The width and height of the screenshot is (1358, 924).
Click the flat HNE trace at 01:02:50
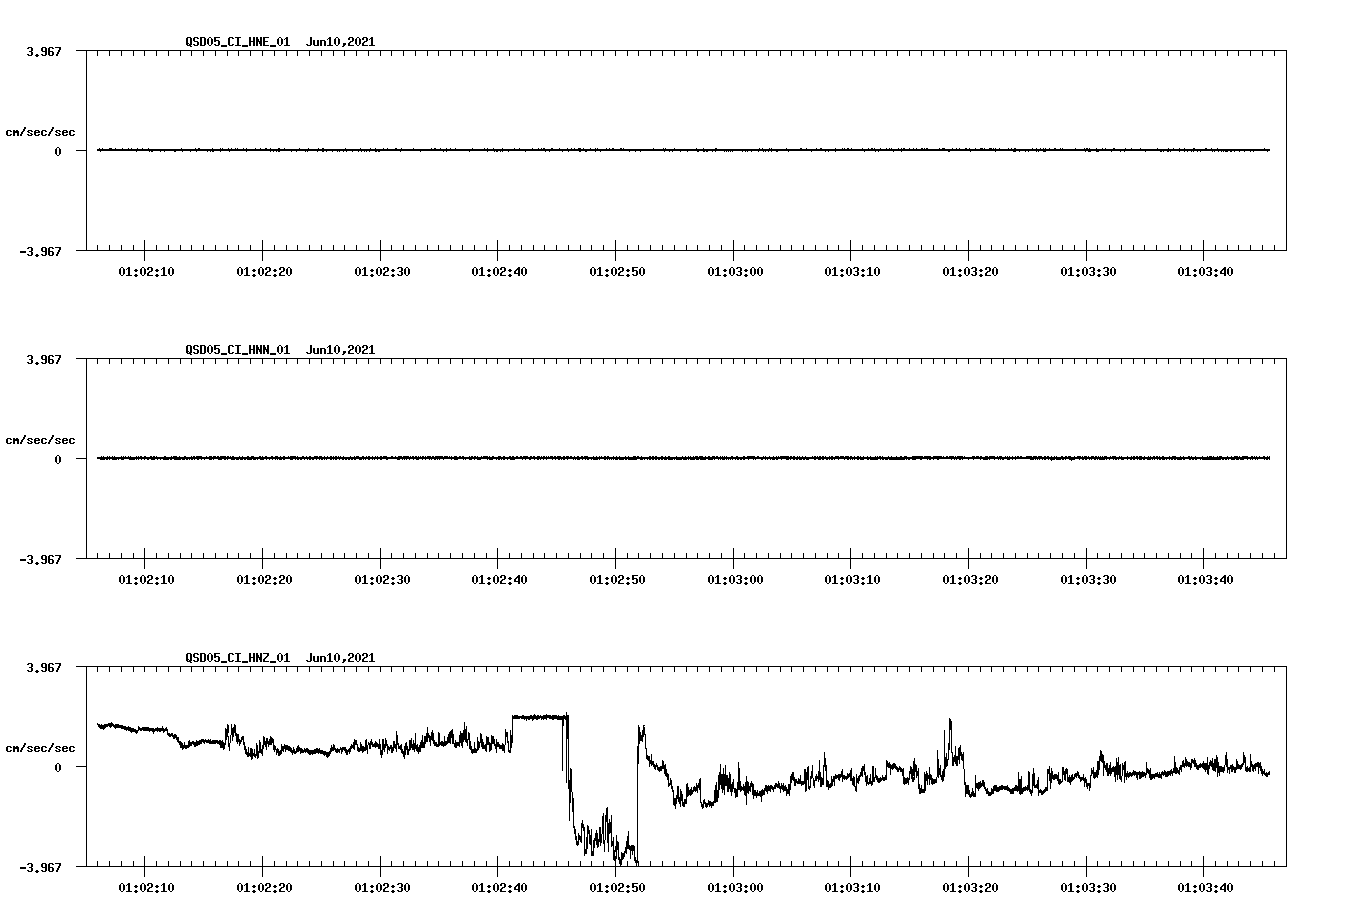pos(615,150)
